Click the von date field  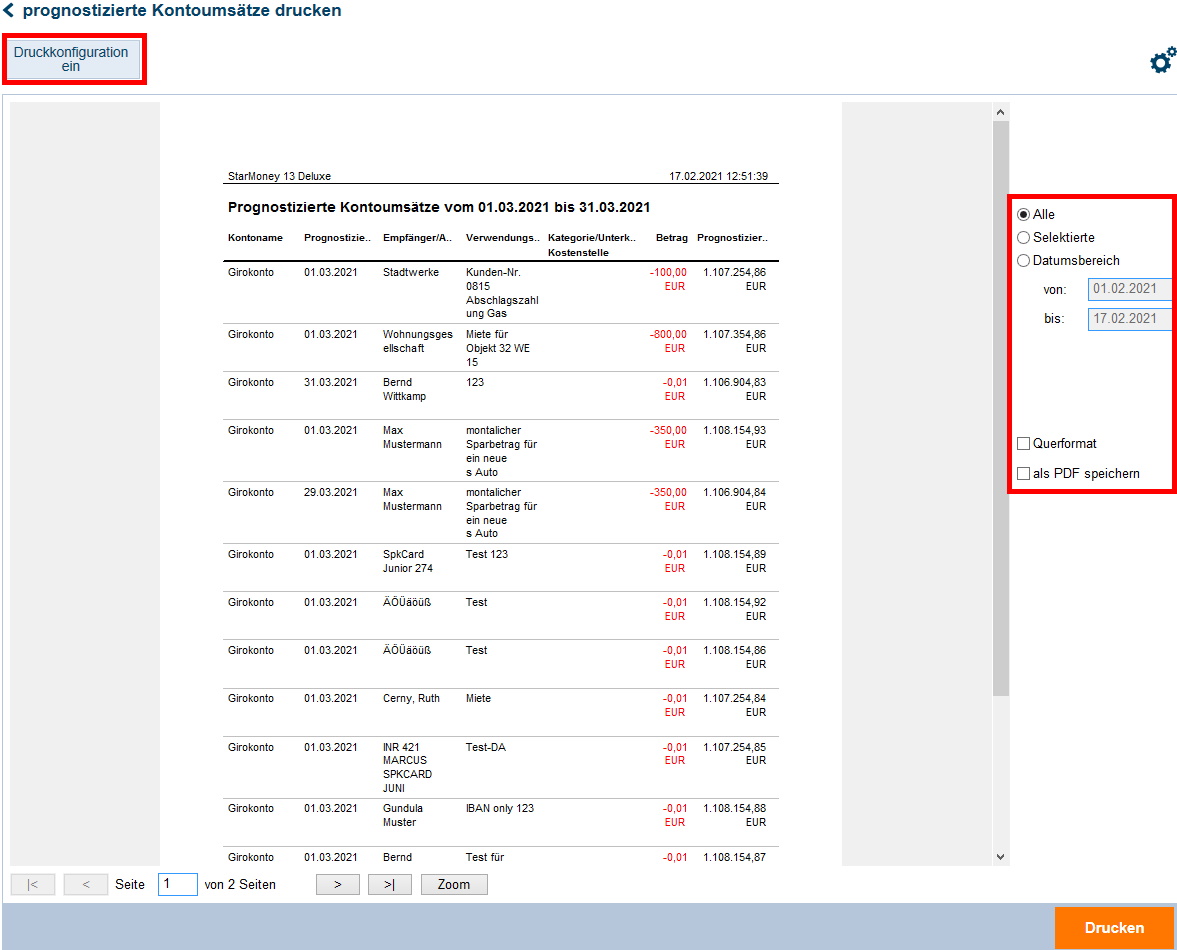1129,290
